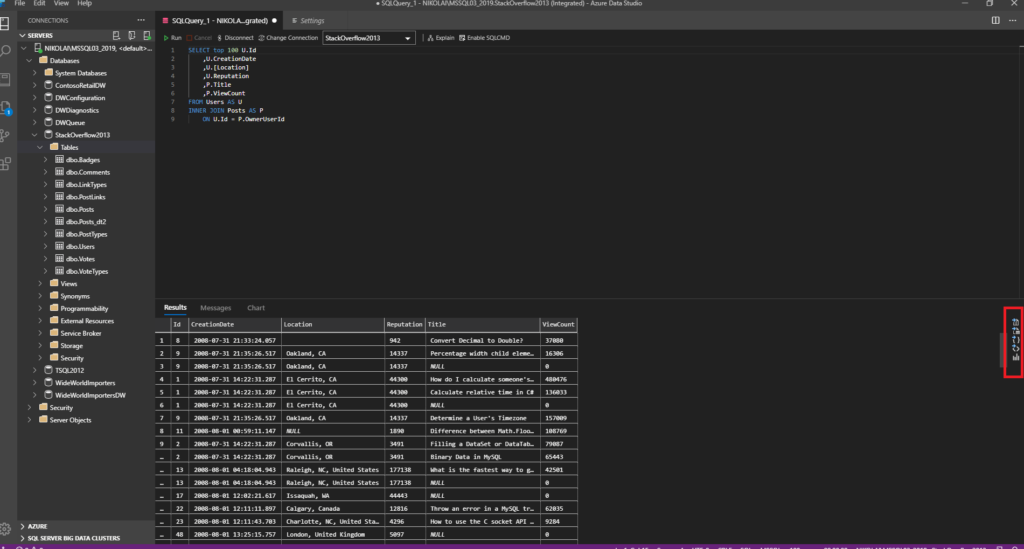Open the Manage gear in activity bar
Image resolution: width=1024 pixels, height=549 pixels.
click(x=5, y=529)
